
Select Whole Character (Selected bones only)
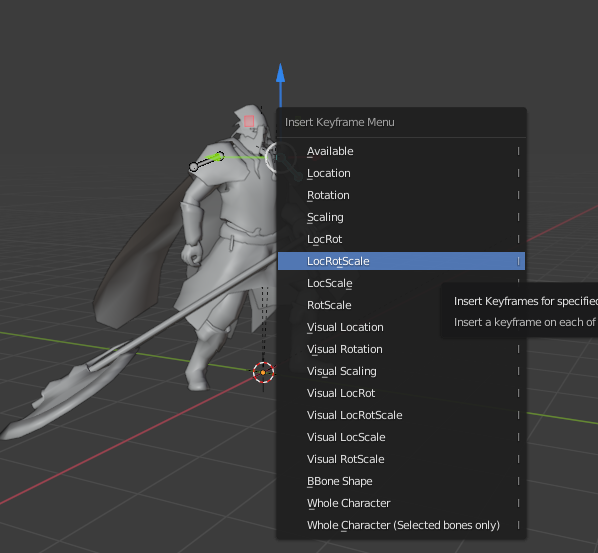tap(401, 525)
